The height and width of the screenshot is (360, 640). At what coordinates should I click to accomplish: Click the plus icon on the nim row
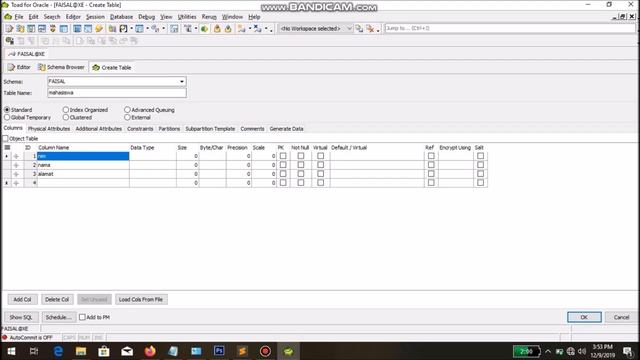[x=16, y=156]
